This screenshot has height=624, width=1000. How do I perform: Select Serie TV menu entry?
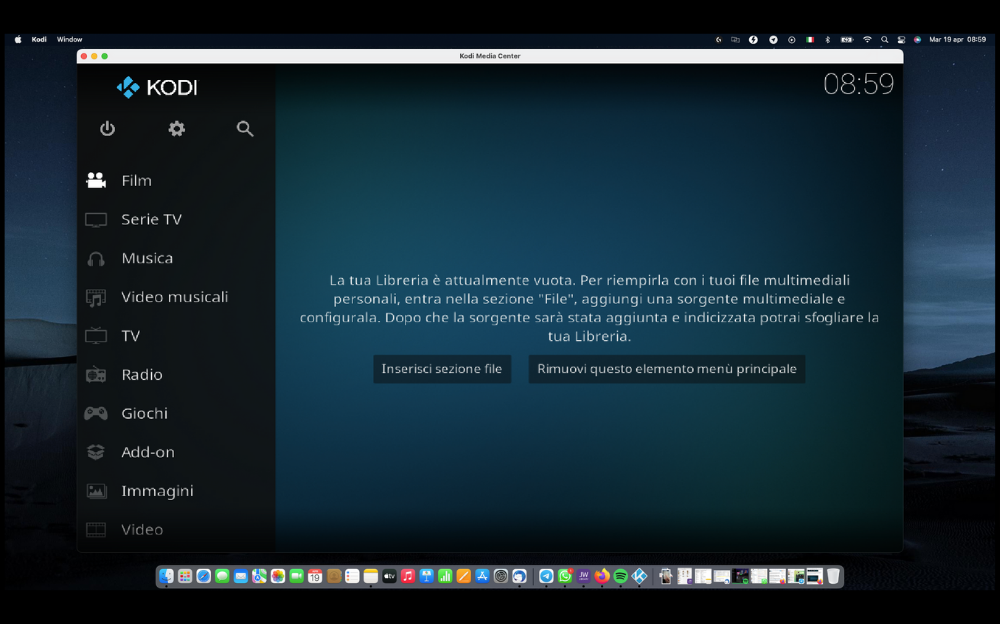(x=152, y=219)
